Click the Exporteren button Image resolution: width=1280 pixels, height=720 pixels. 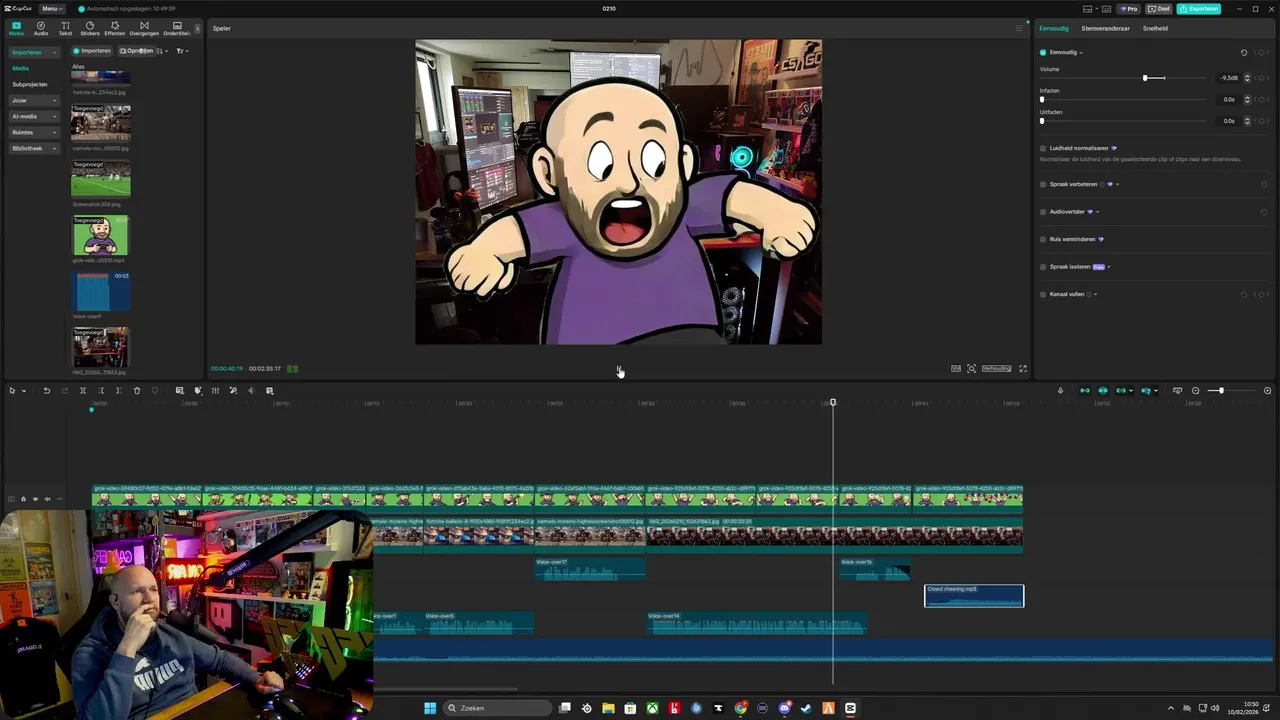[x=1199, y=9]
